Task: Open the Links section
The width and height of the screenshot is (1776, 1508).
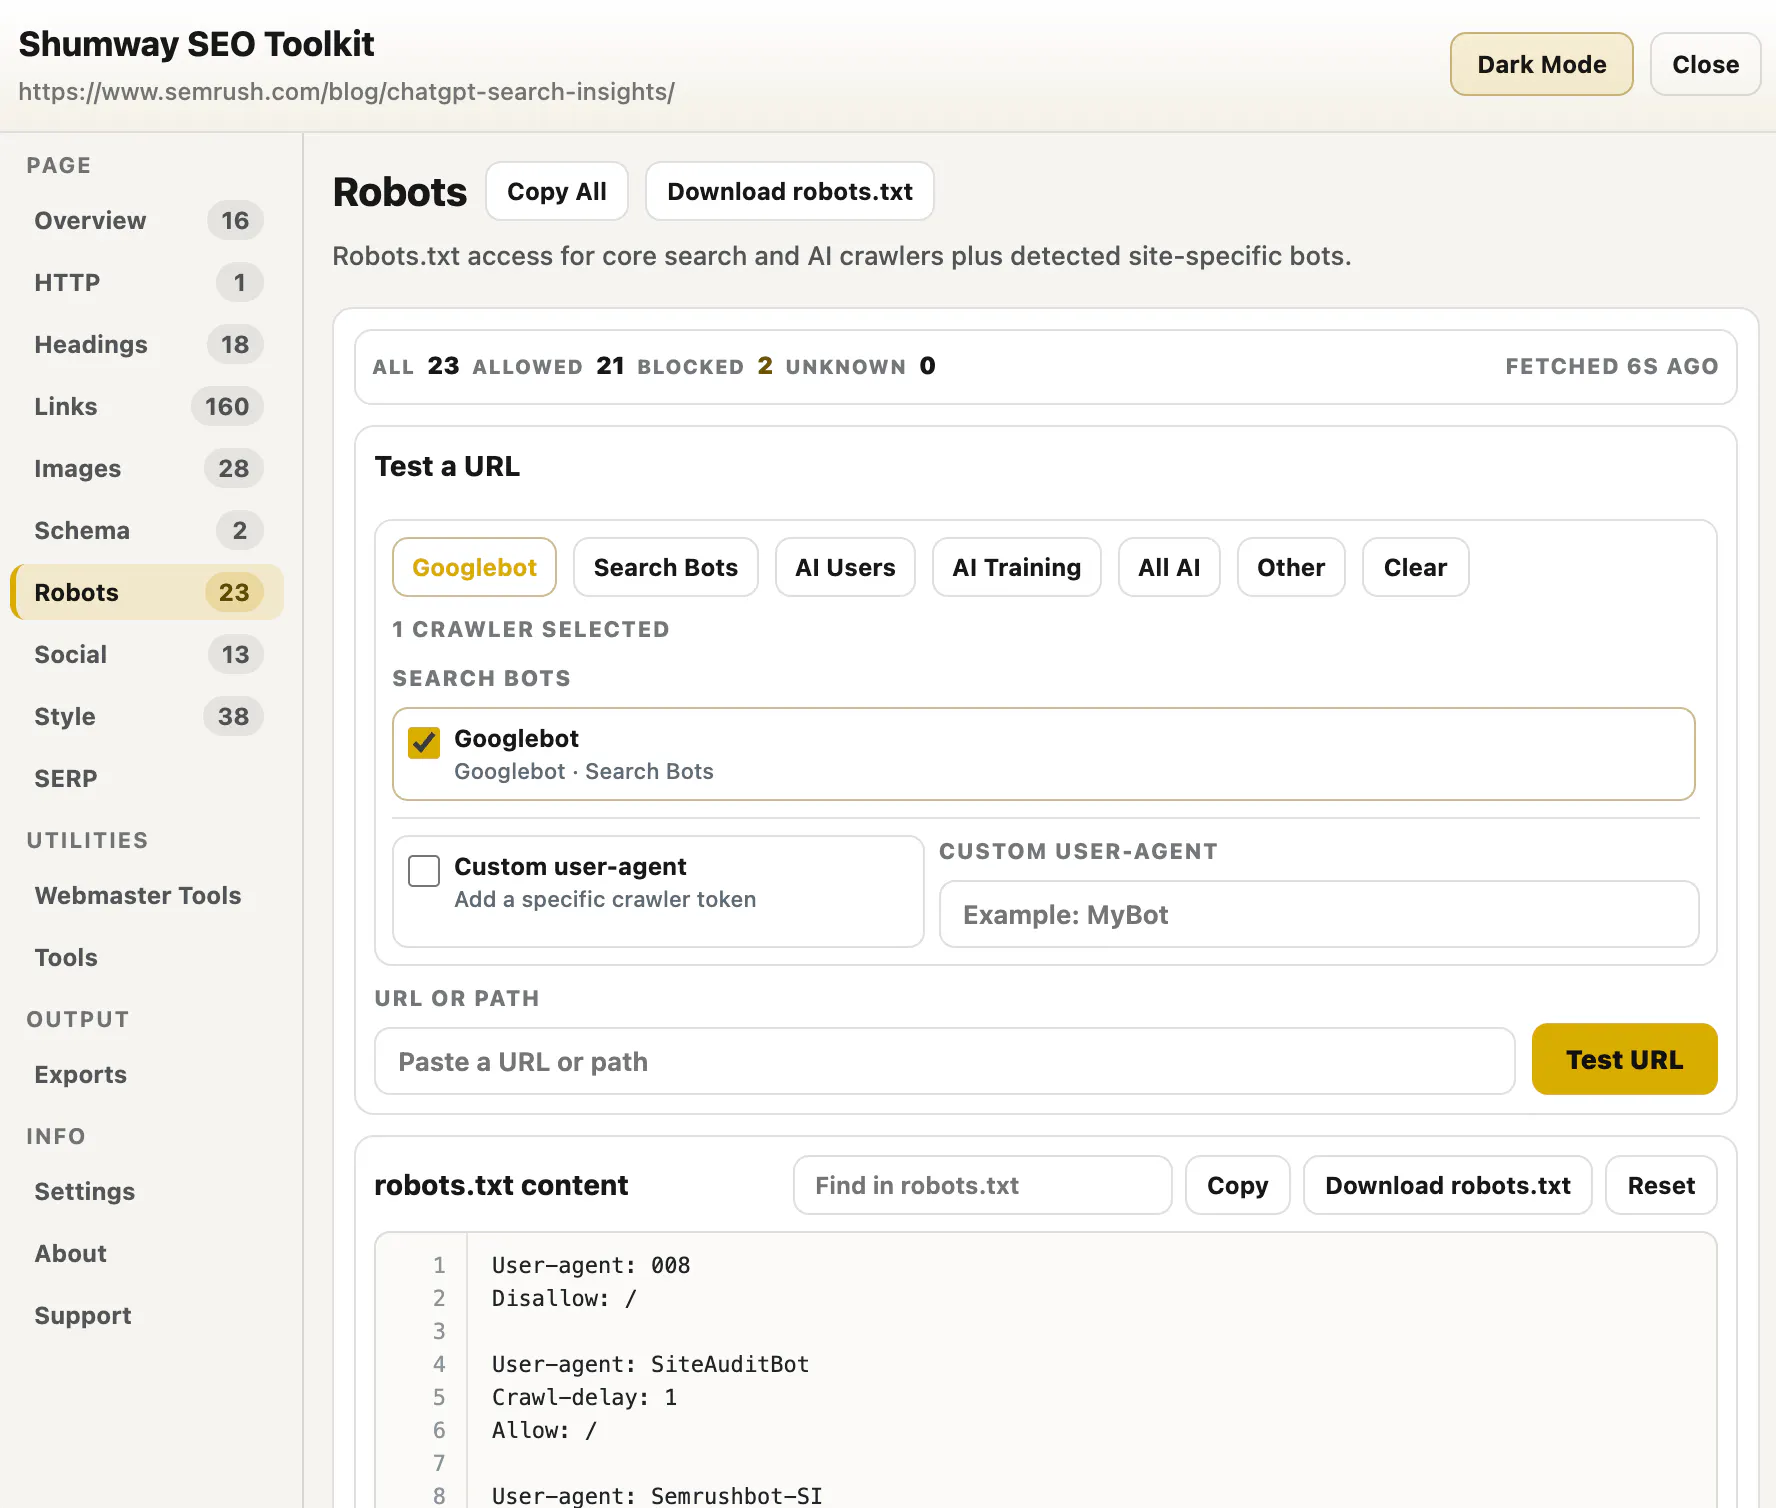Action: (147, 406)
